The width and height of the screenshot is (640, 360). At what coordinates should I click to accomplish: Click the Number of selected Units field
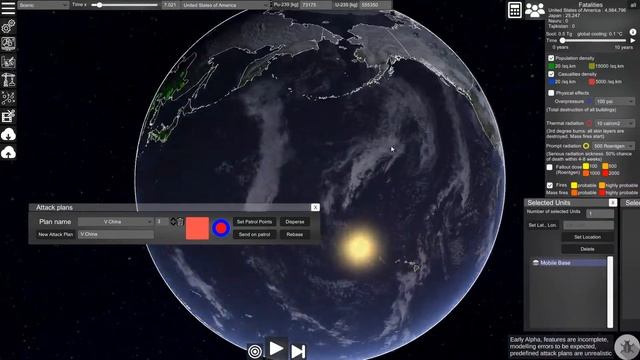pyautogui.click(x=600, y=213)
